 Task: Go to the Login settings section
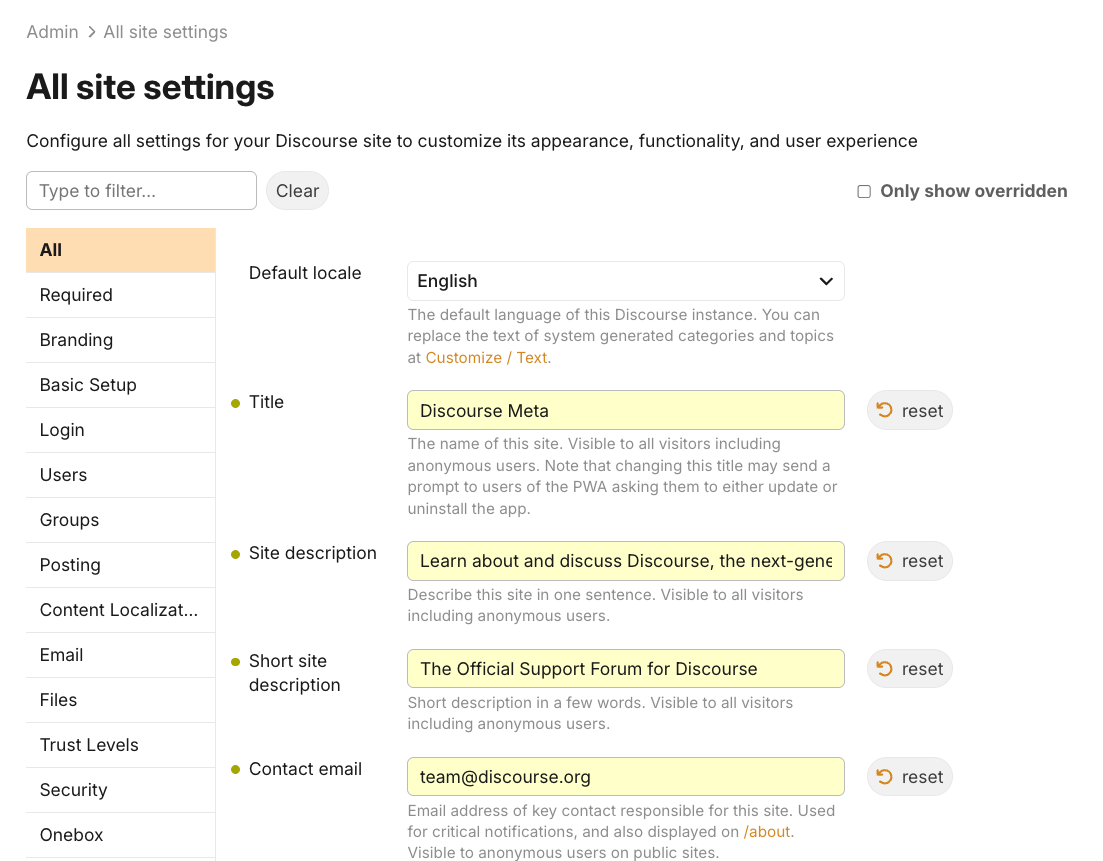[x=62, y=430]
